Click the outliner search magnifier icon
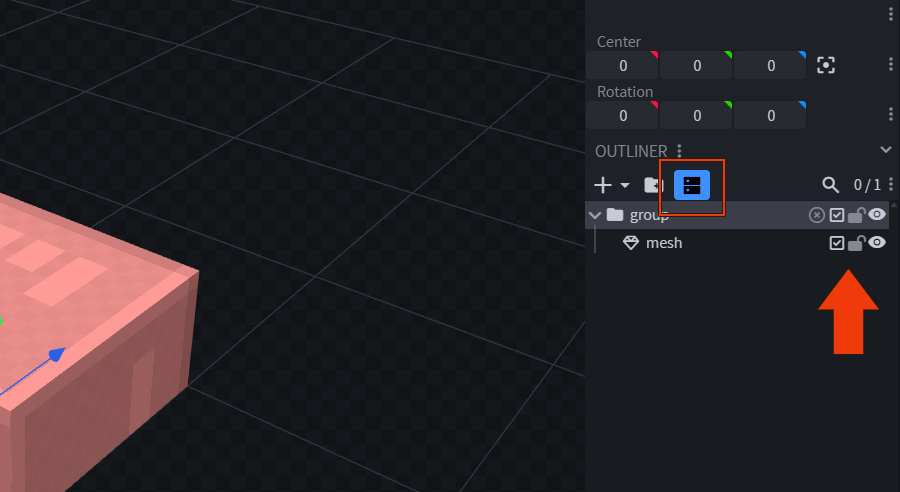 830,185
